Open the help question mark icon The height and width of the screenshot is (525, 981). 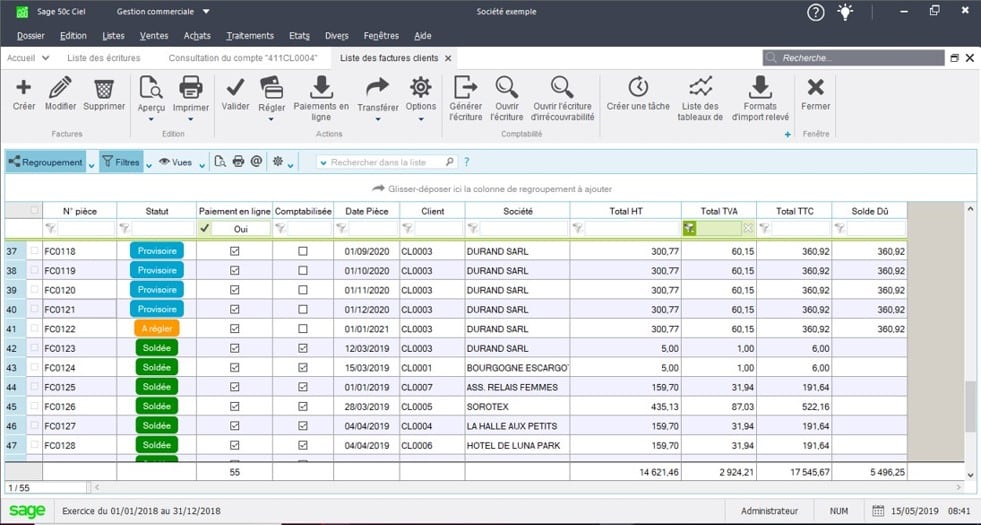[815, 13]
